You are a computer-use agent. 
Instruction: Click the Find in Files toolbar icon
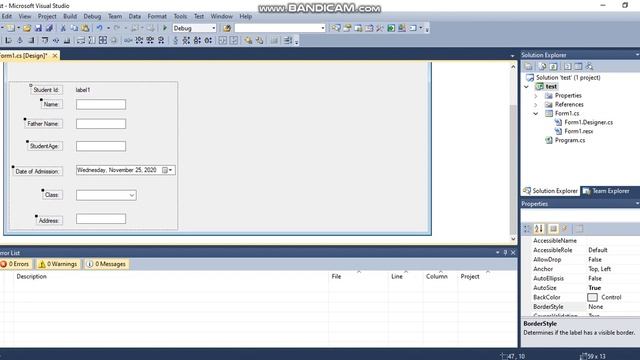pos(227,28)
